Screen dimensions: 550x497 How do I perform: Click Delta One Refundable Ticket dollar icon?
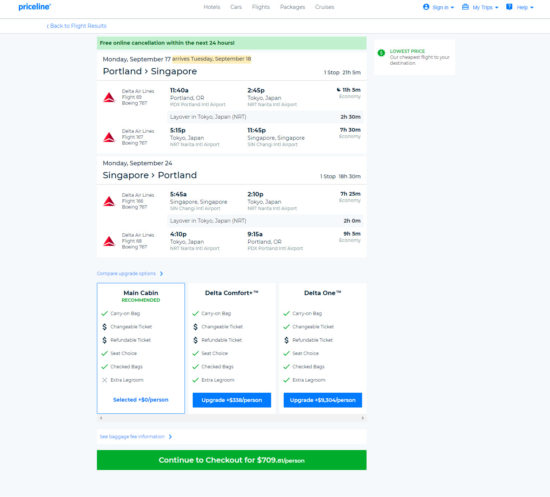(287, 340)
